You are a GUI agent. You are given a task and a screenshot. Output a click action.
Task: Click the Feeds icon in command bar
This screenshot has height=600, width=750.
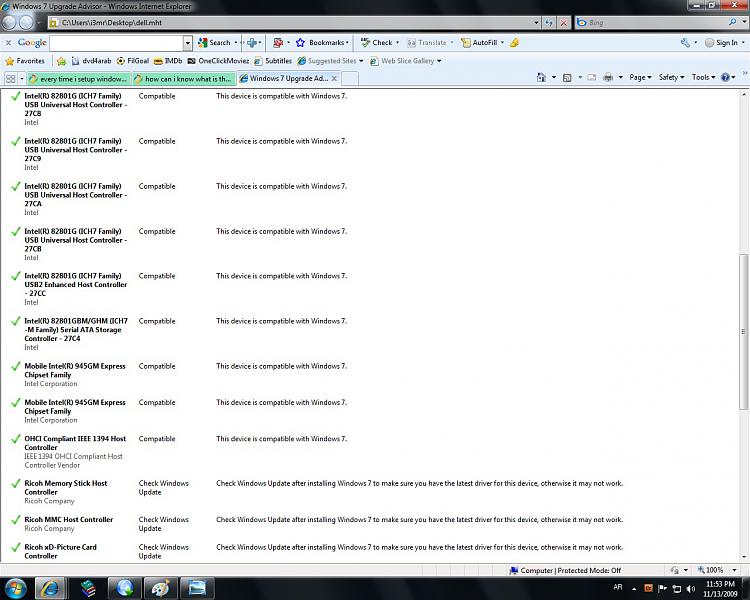pos(567,77)
